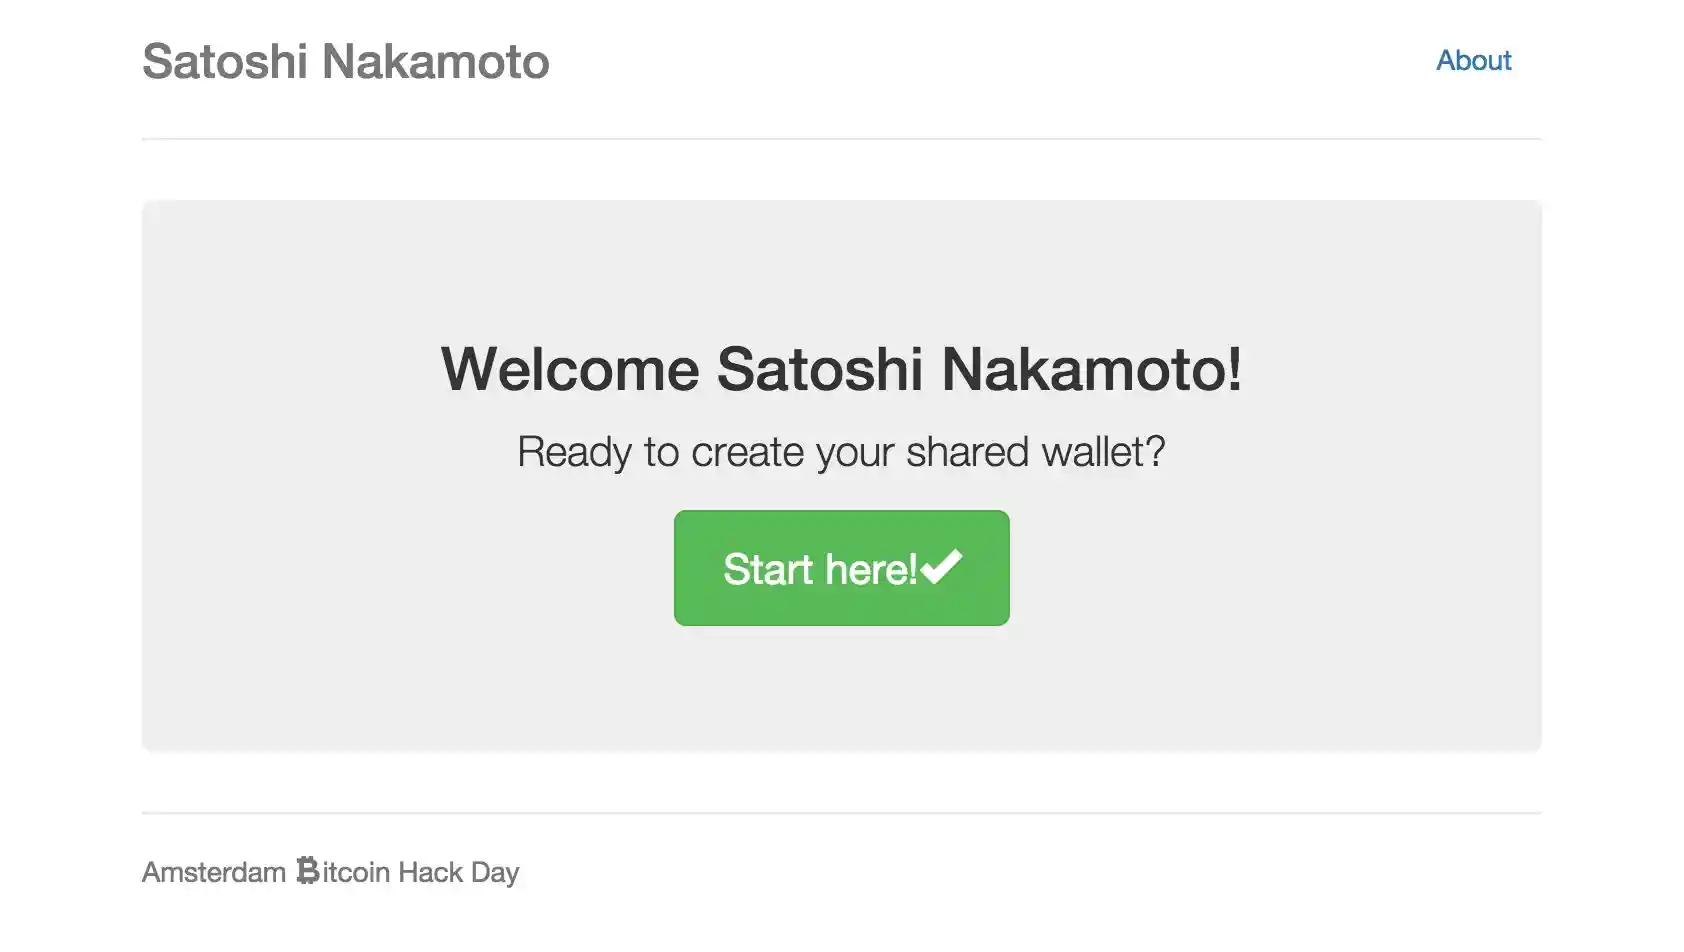Click the 'itcoin' text after the footer Bitcoin symbol

(356, 872)
